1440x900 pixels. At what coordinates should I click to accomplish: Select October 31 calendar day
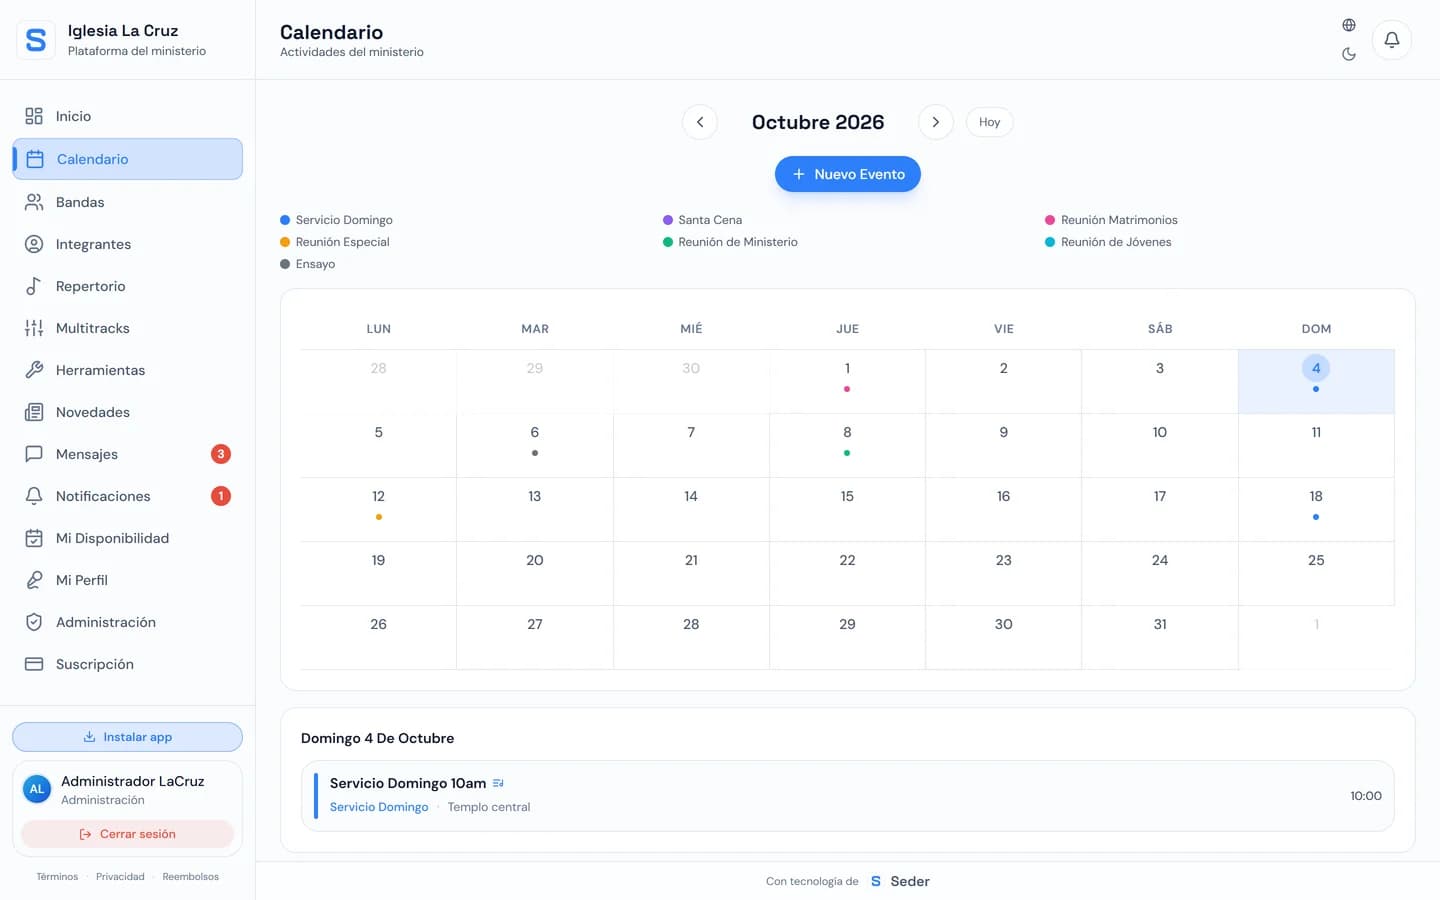(x=1160, y=637)
